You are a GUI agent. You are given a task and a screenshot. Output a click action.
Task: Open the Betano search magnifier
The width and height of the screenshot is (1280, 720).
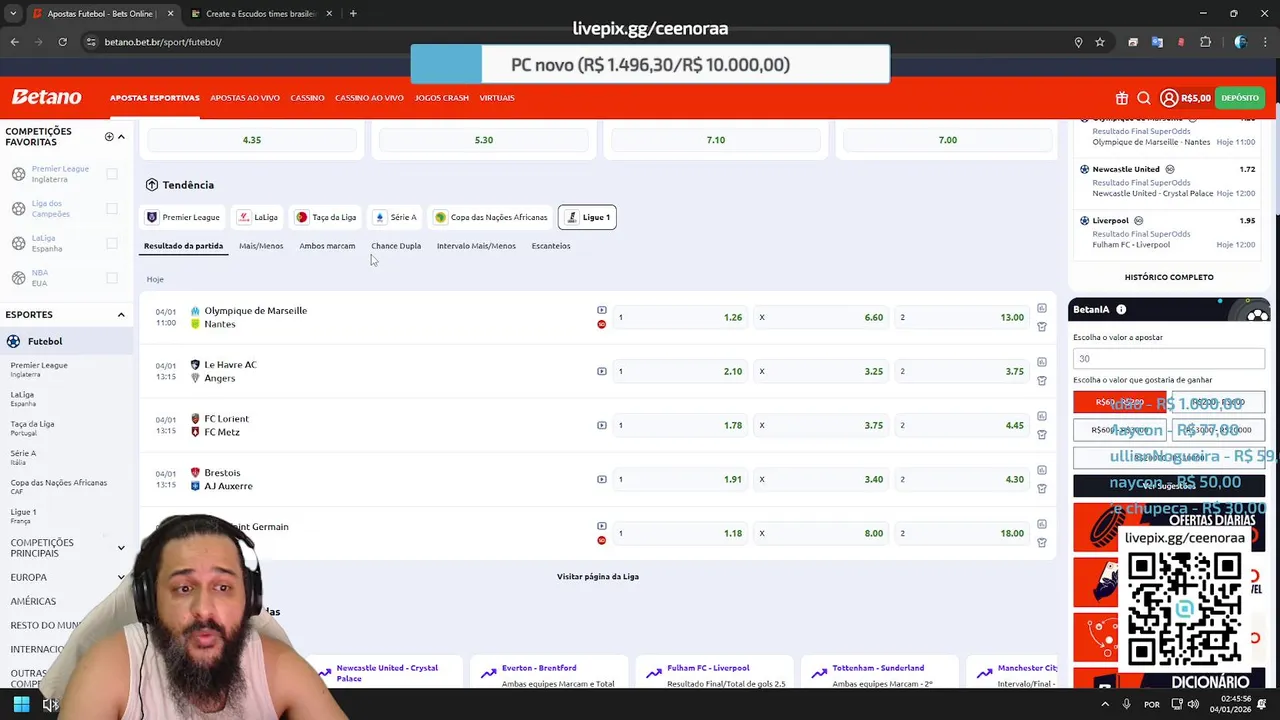(1144, 98)
